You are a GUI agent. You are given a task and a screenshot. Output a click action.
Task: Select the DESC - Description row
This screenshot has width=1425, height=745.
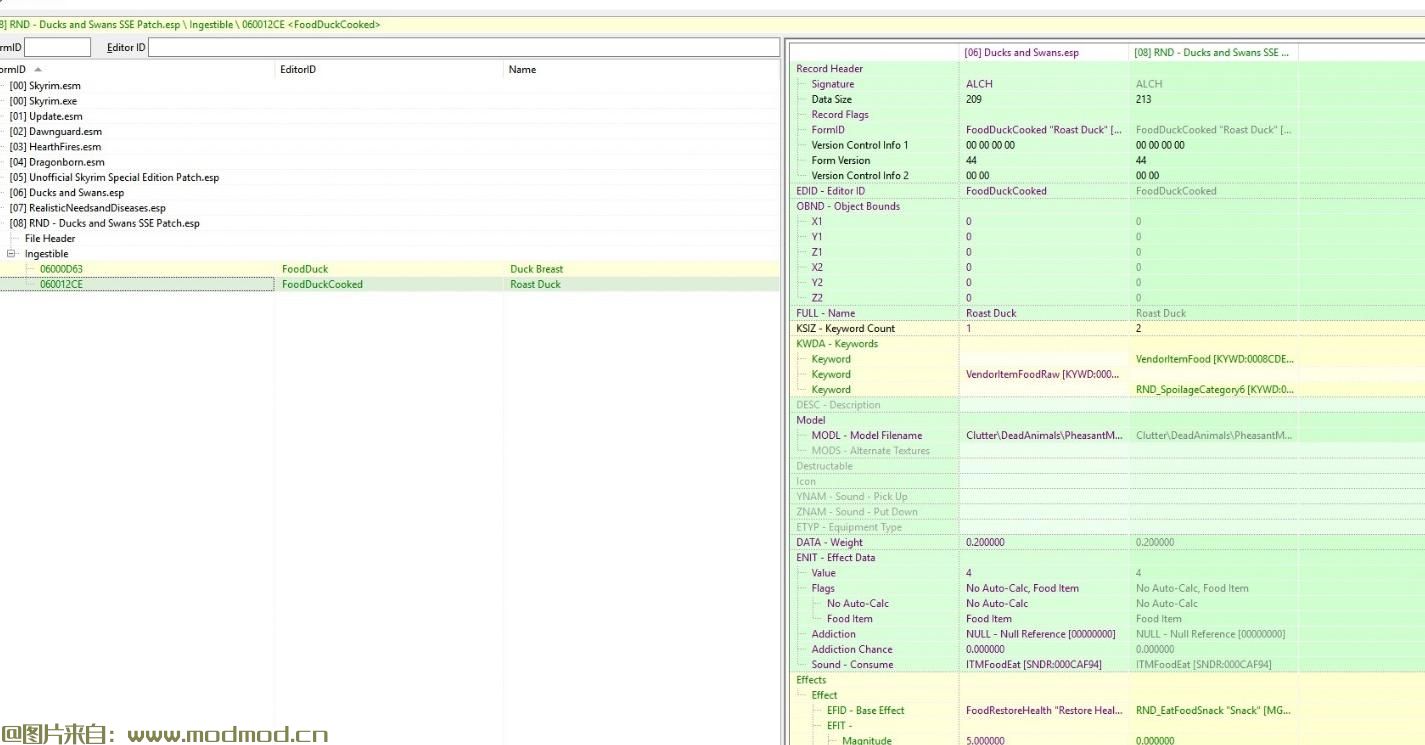tap(838, 405)
